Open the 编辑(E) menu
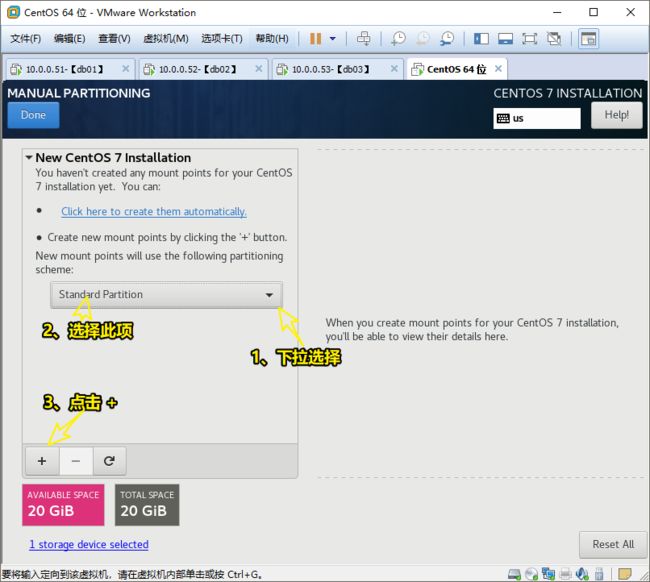 tap(70, 39)
